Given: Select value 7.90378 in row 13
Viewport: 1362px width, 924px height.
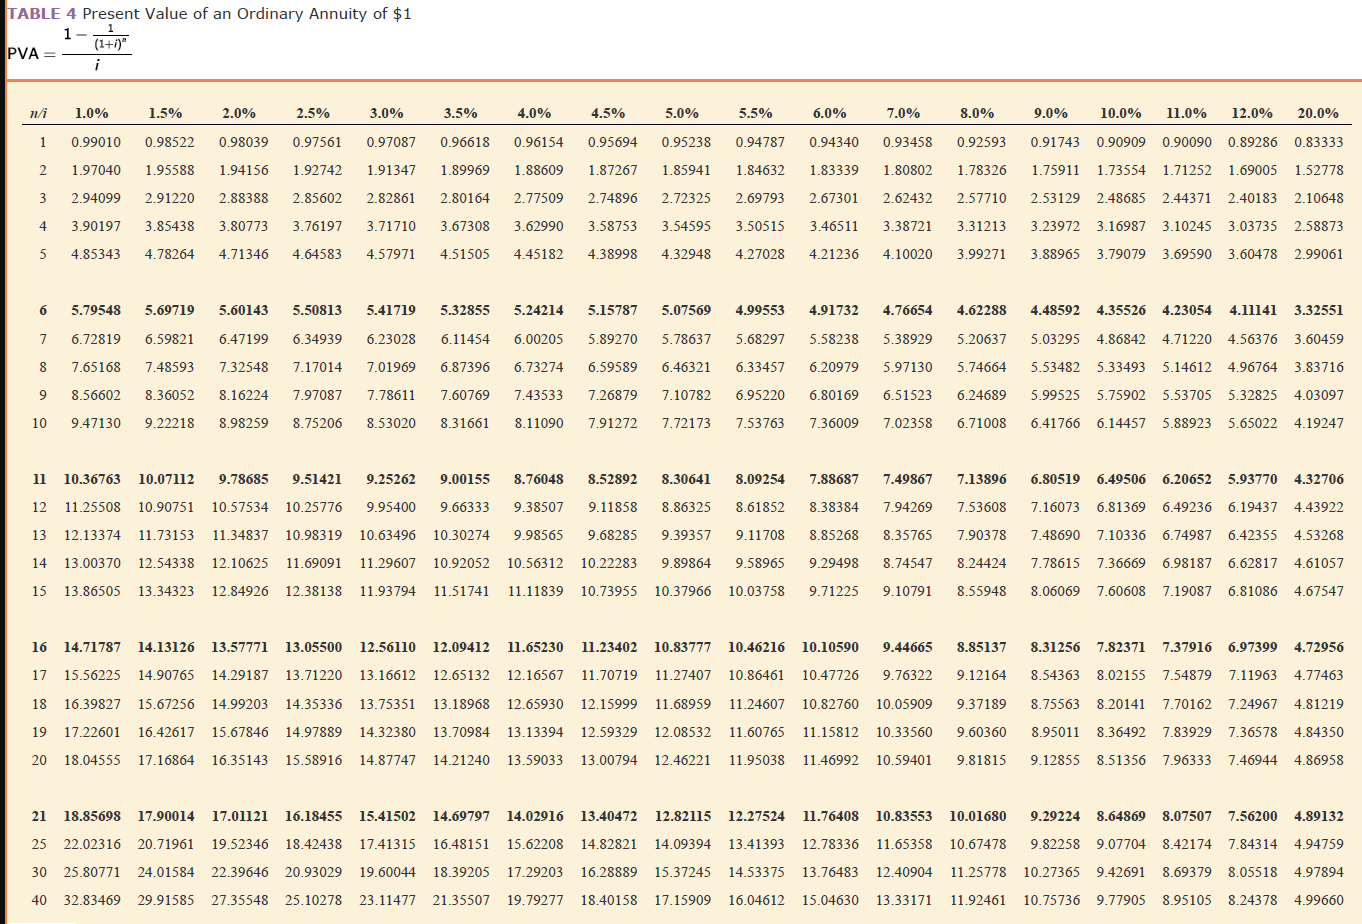Looking at the screenshot, I should coord(982,535).
